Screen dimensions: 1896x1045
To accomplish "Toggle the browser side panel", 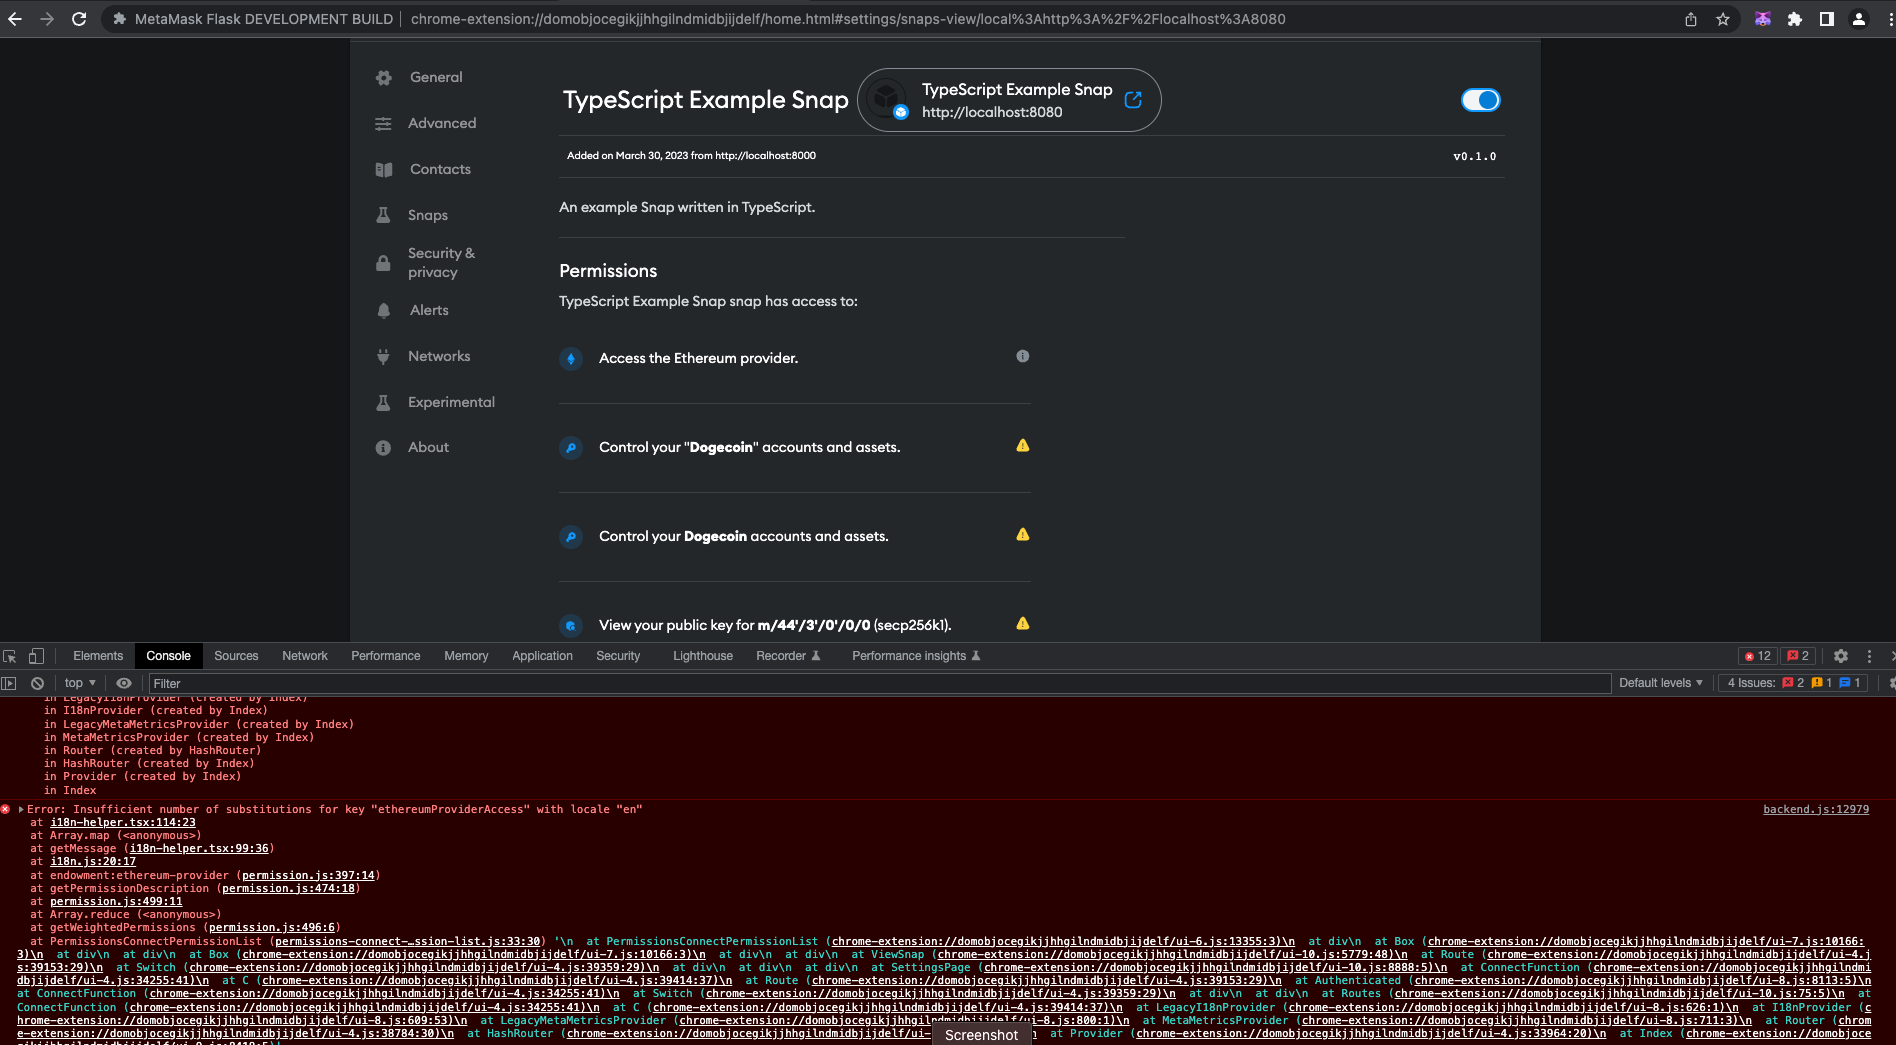I will tap(1827, 19).
